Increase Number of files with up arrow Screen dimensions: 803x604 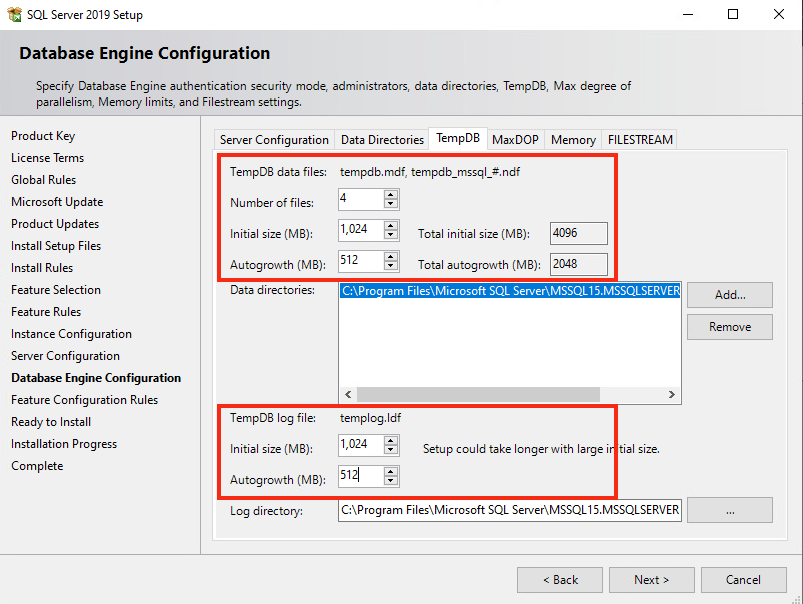pos(391,195)
